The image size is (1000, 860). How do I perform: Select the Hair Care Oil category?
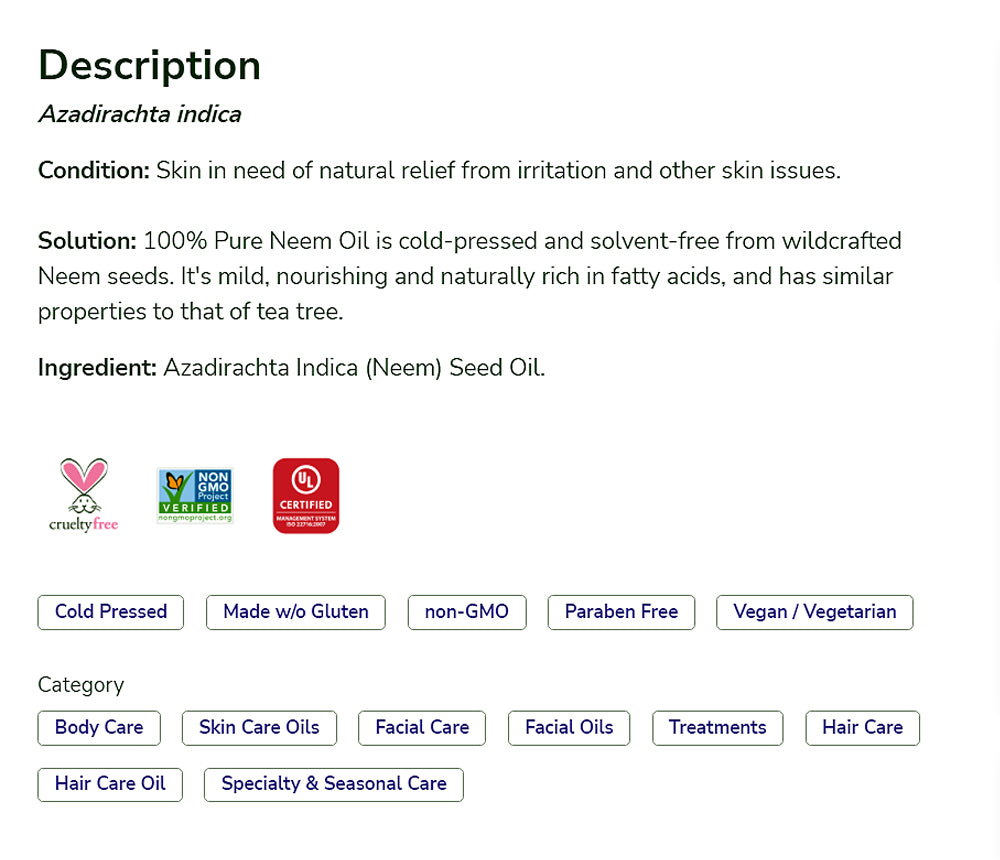tap(110, 784)
